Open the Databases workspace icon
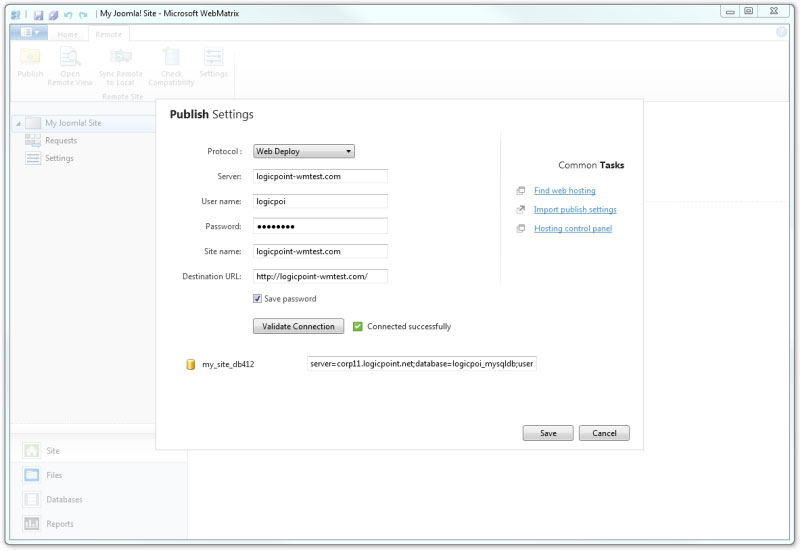This screenshot has width=800, height=551. click(x=32, y=499)
